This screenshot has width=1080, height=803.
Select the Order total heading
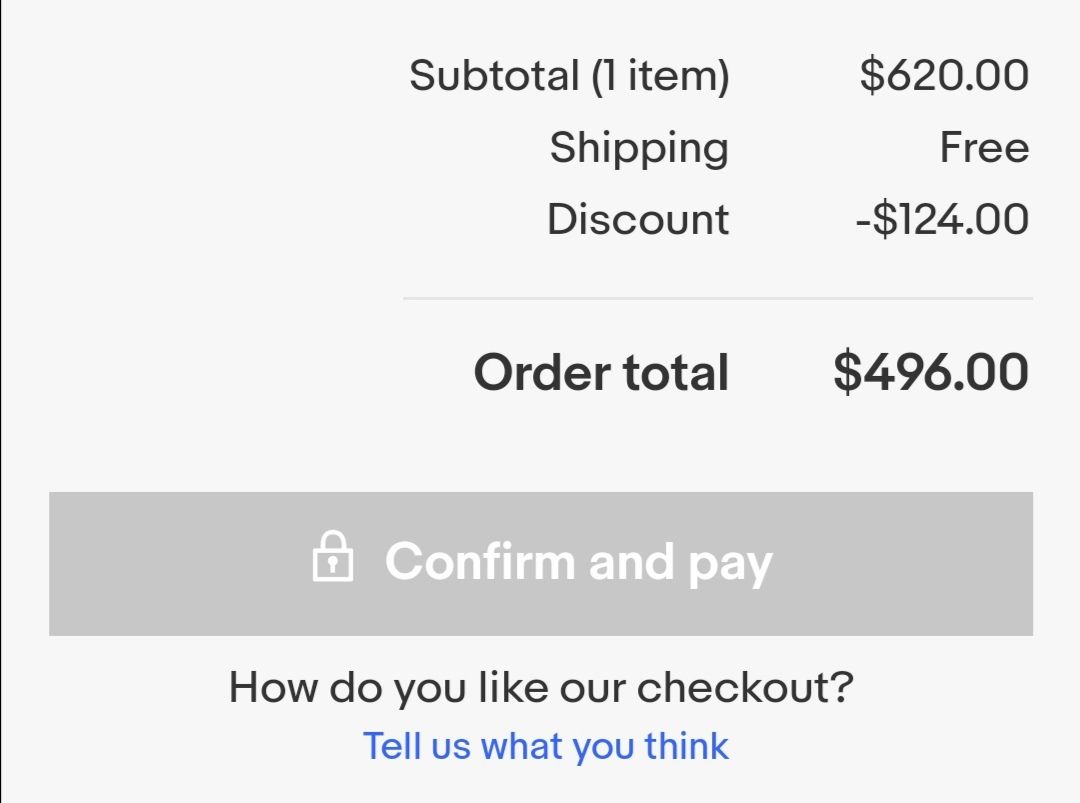click(x=601, y=373)
